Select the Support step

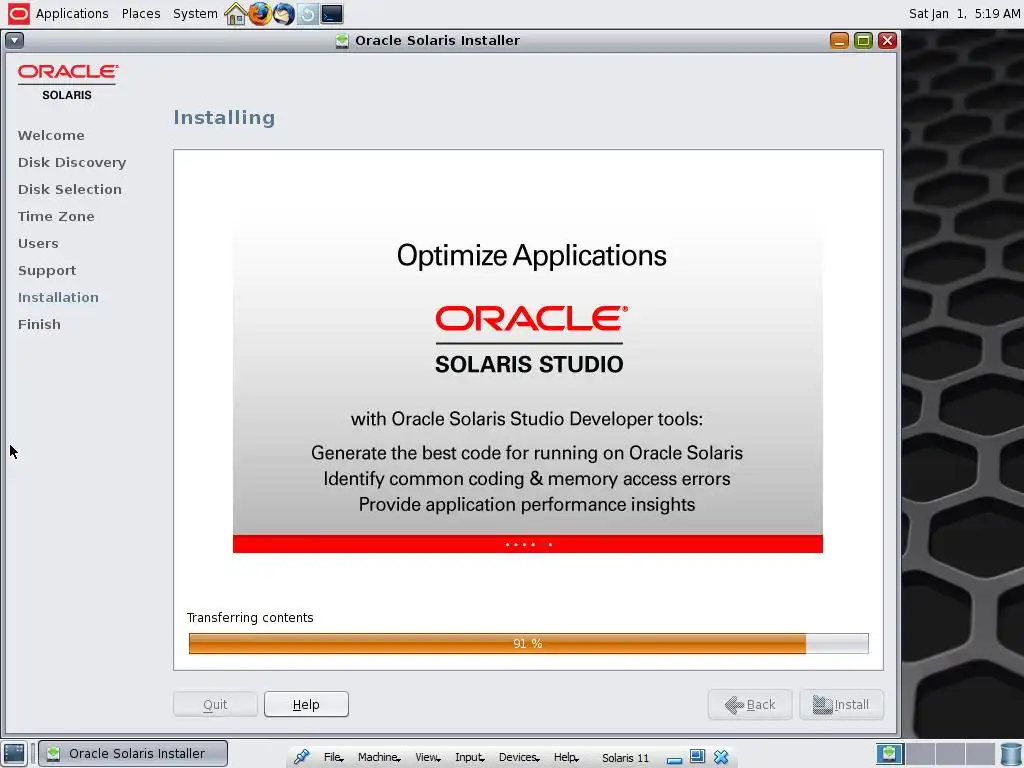(x=47, y=270)
